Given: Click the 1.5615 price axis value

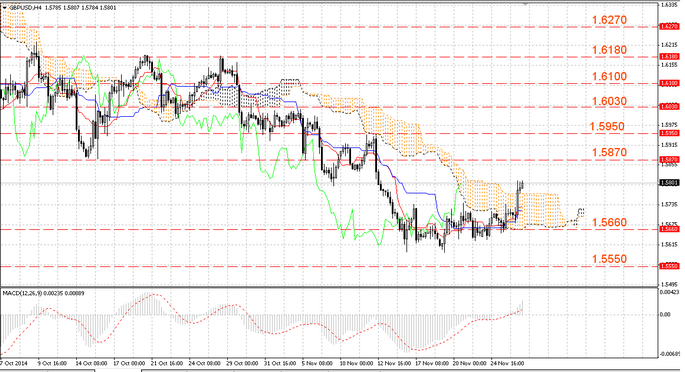Looking at the screenshot, I should pyautogui.click(x=669, y=245).
